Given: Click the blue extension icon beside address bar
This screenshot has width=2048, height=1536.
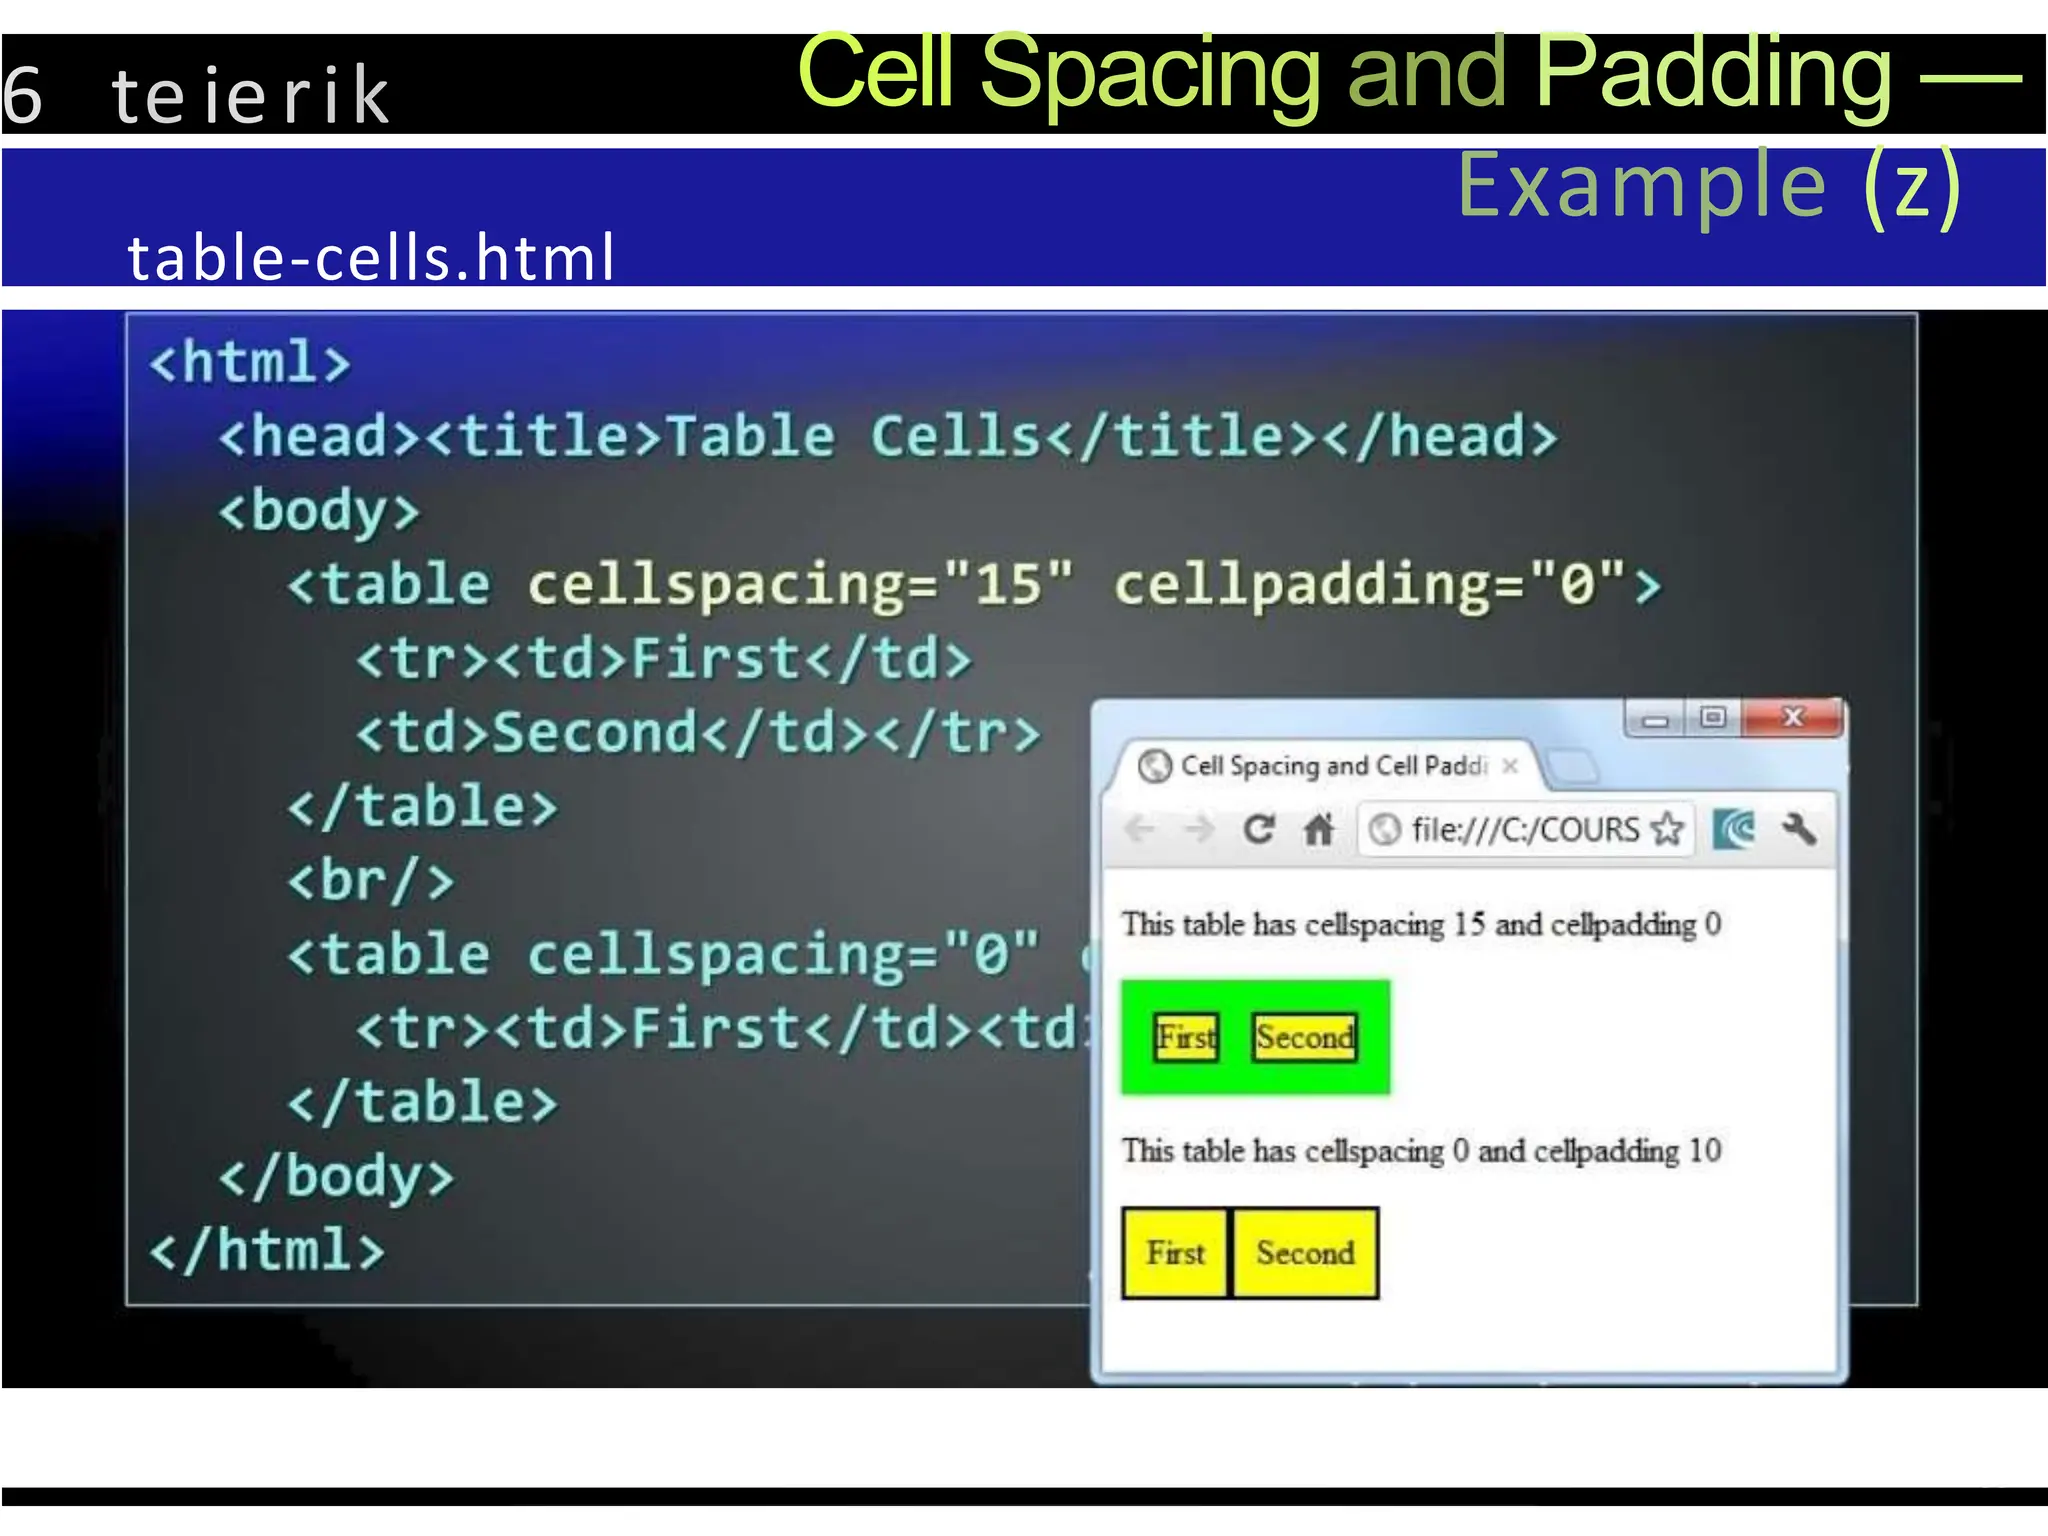Looking at the screenshot, I should point(1734,829).
